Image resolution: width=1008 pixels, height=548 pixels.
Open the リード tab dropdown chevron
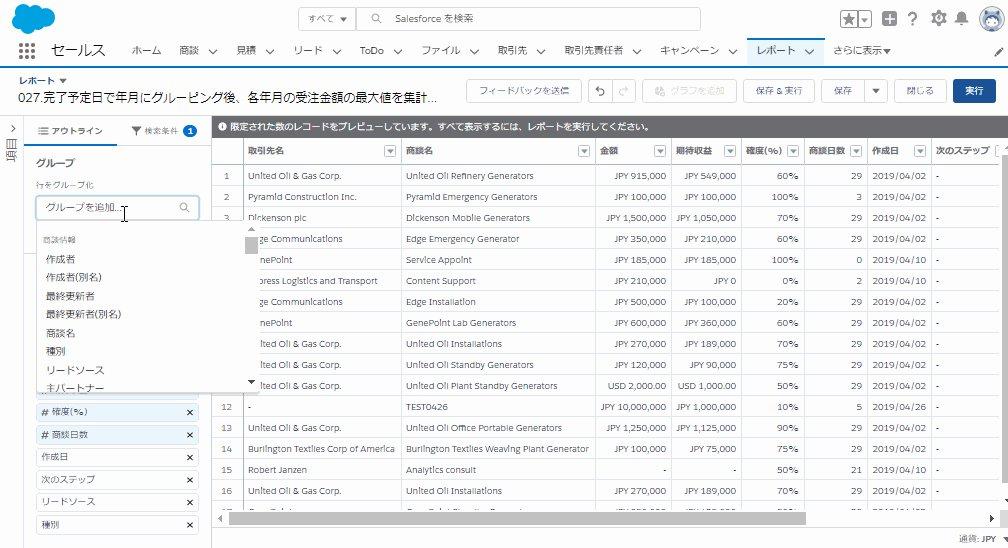(336, 51)
